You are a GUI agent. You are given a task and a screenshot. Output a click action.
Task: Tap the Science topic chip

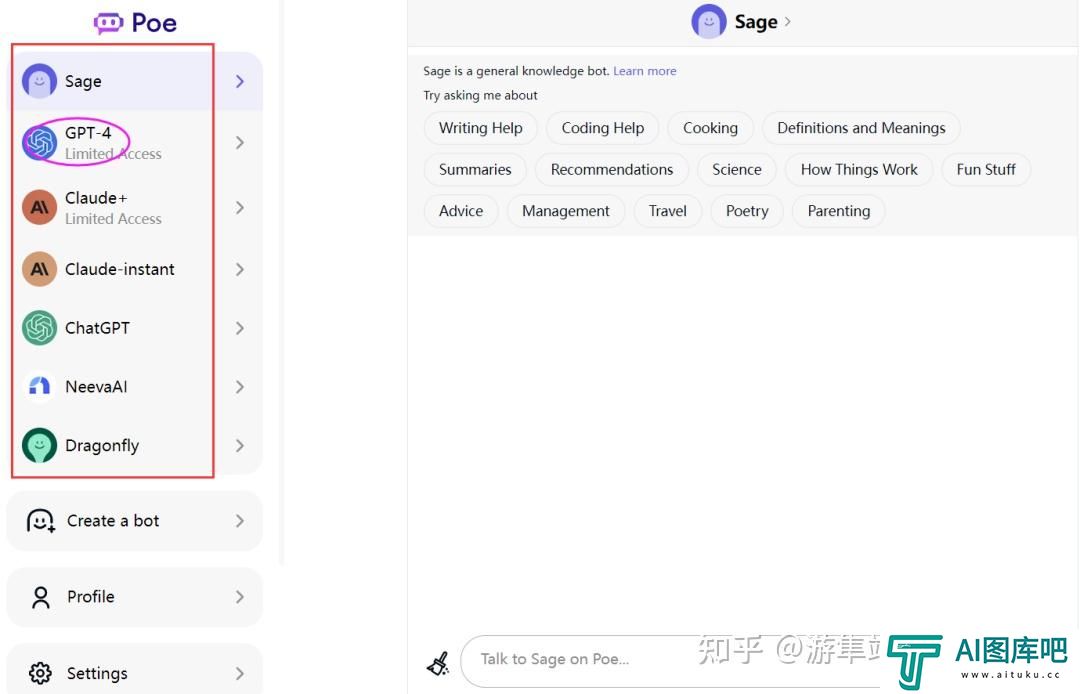coord(736,169)
